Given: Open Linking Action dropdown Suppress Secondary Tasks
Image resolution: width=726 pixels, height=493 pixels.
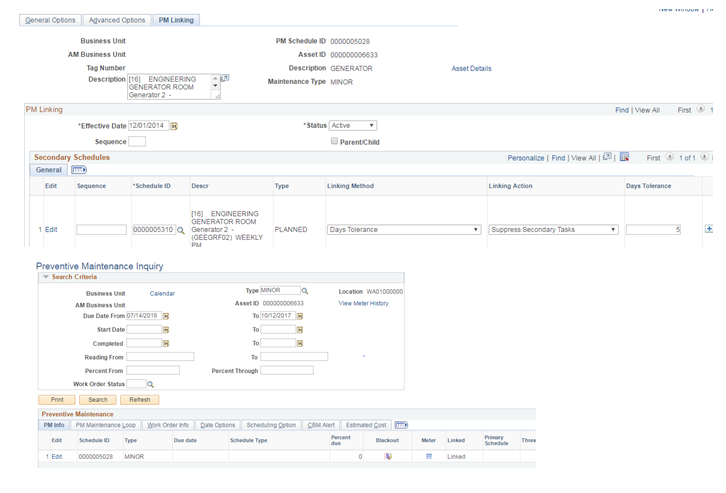Looking at the screenshot, I should tap(553, 230).
